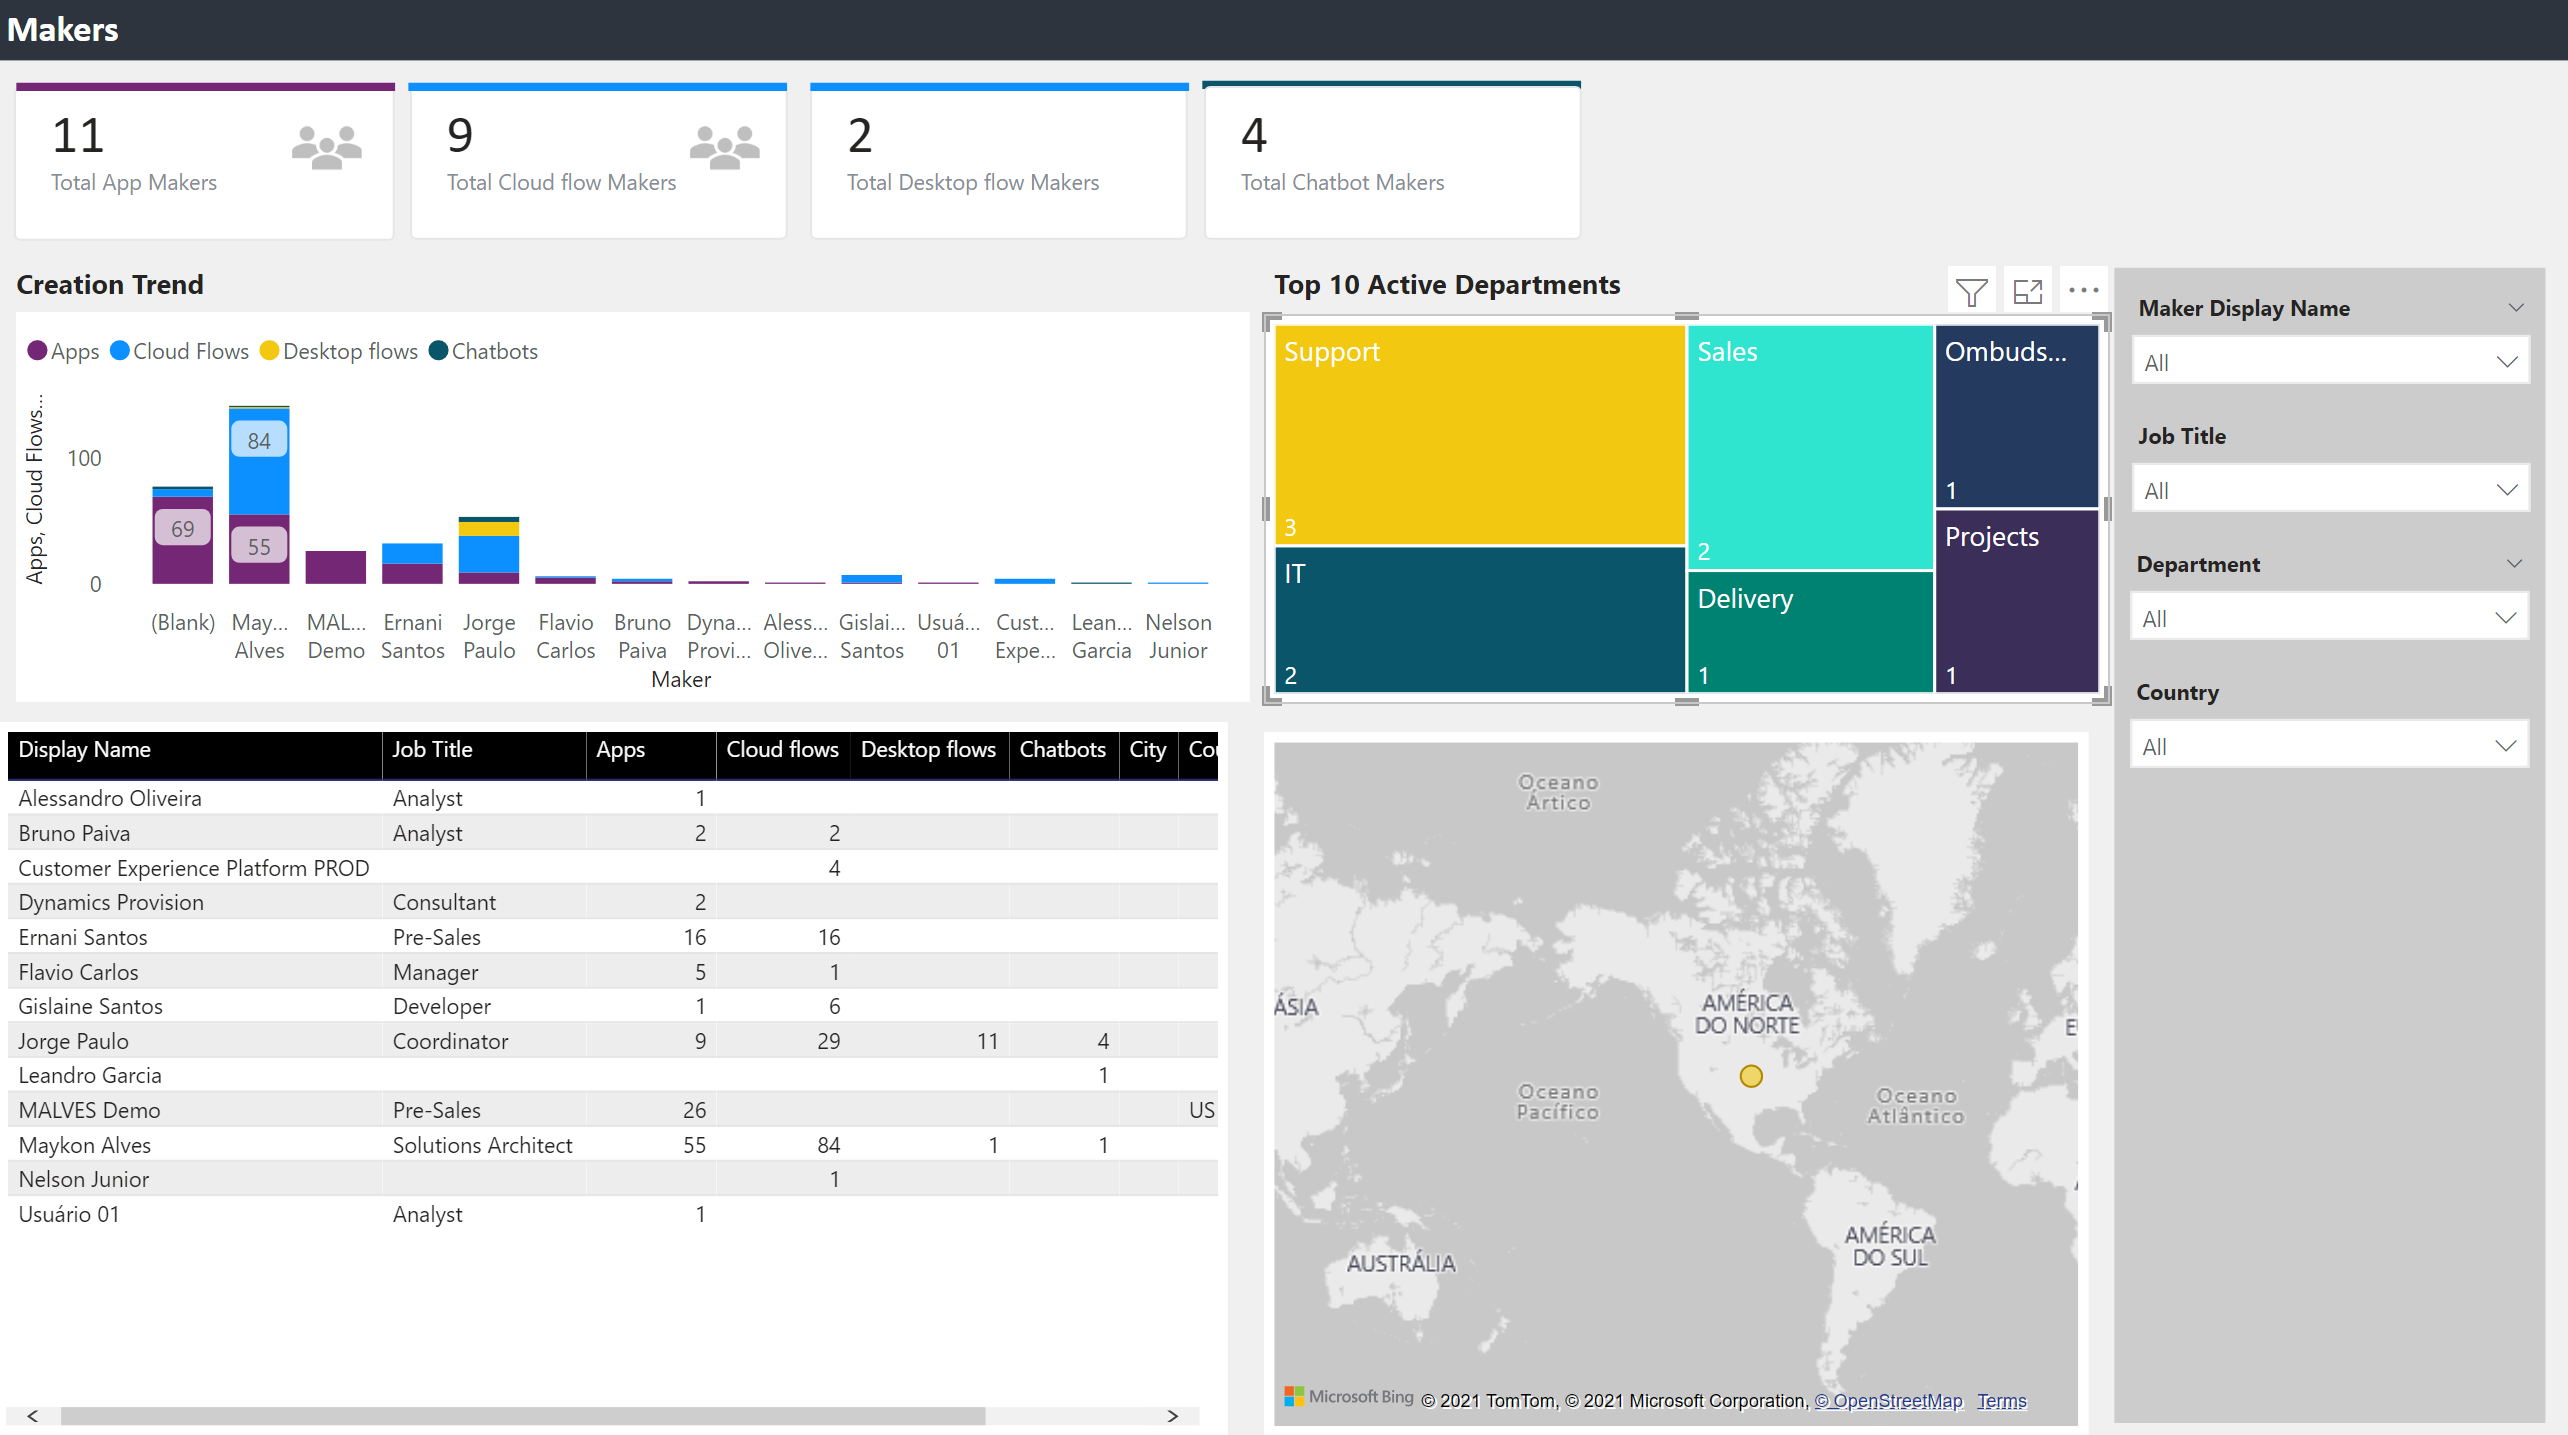Open More options on Top 10 Active Departments
2568x1435 pixels.
(x=2085, y=290)
